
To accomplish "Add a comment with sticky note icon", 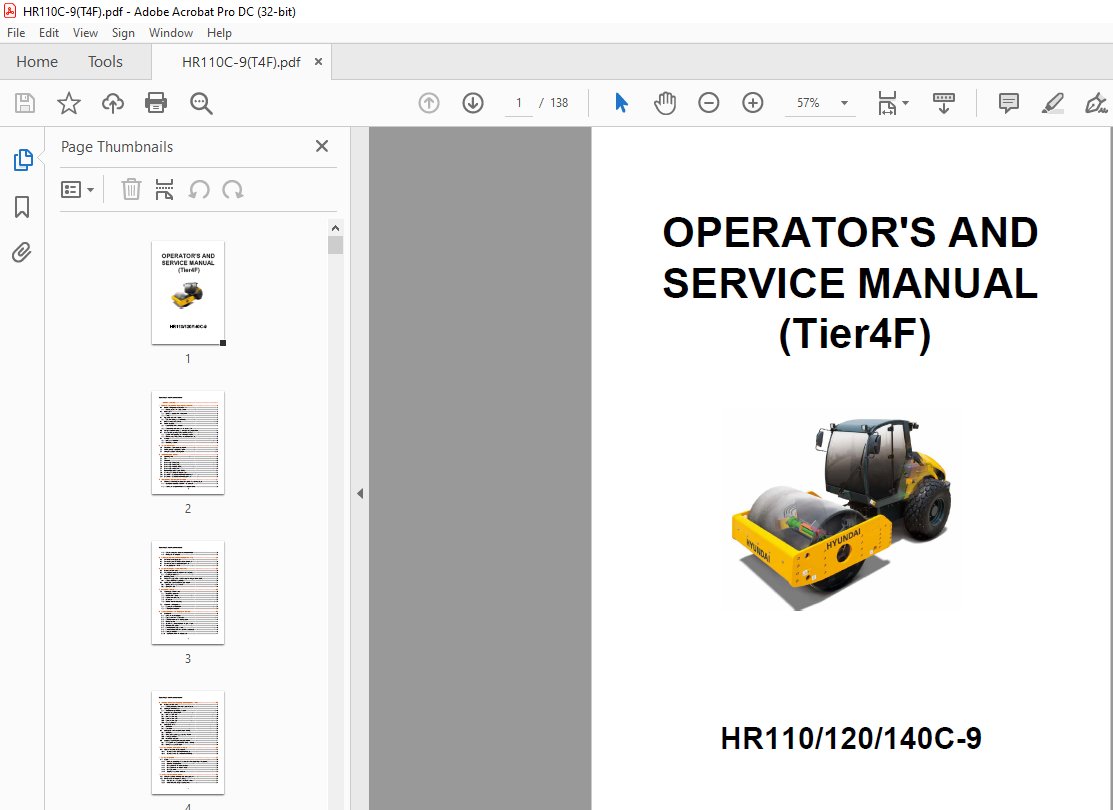I will point(1009,103).
